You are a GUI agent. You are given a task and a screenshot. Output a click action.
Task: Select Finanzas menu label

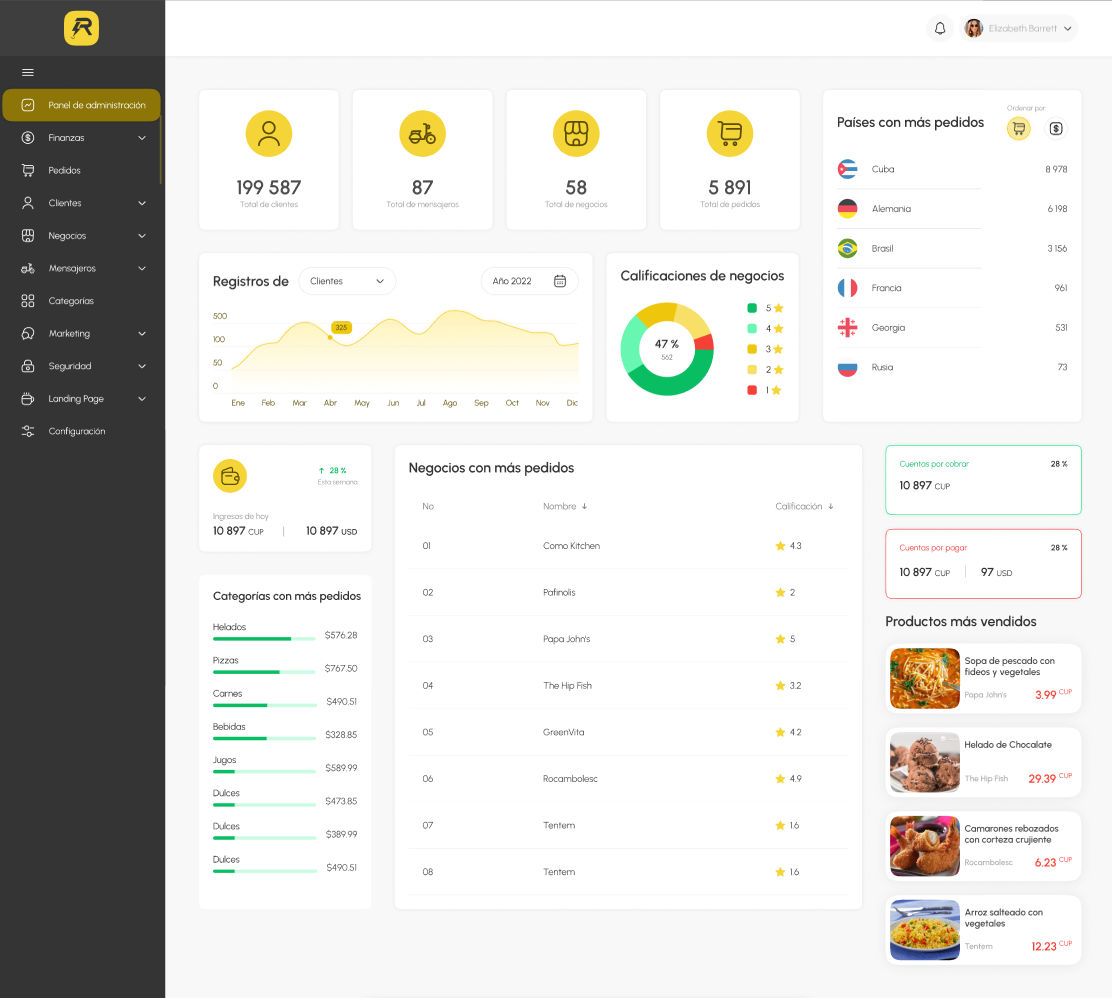[x=66, y=138]
